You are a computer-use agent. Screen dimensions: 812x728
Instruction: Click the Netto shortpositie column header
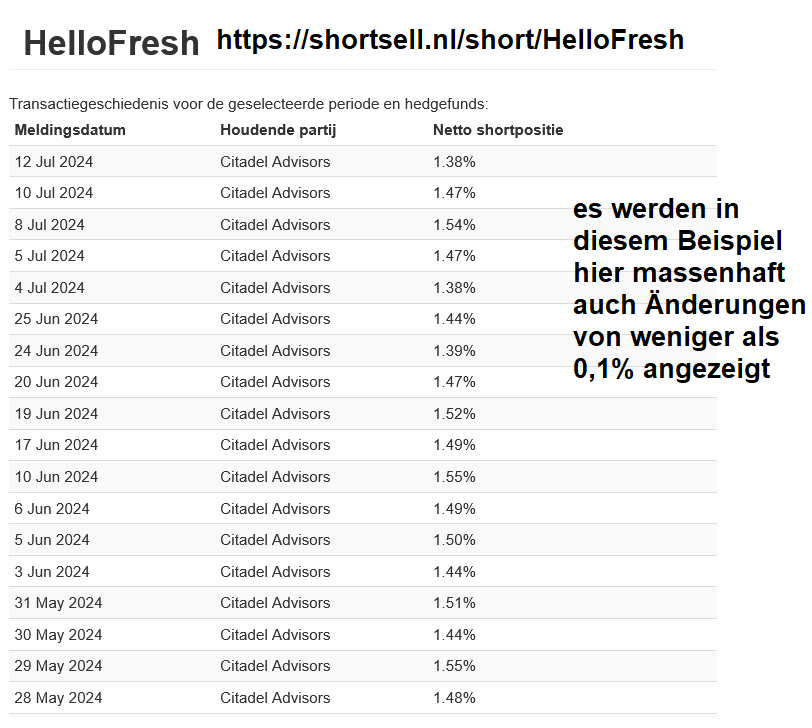click(x=498, y=130)
